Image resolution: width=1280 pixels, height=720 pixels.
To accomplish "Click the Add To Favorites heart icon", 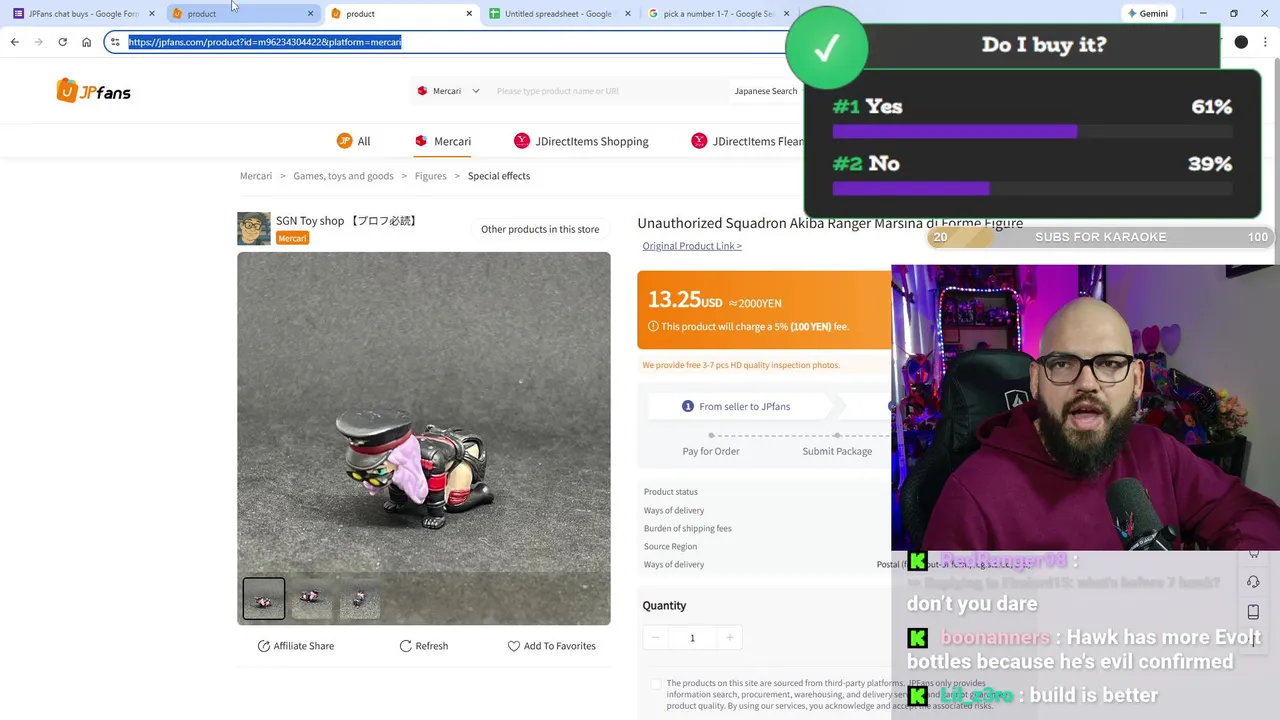I will click(x=513, y=646).
